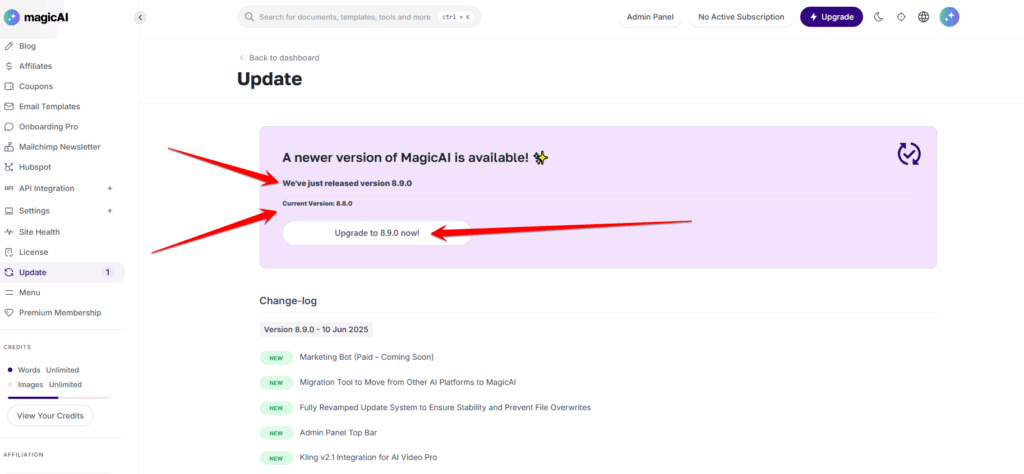Click the Mailchimp Newsletter mailbox icon
This screenshot has width=1024, height=474.
pyautogui.click(x=8, y=147)
